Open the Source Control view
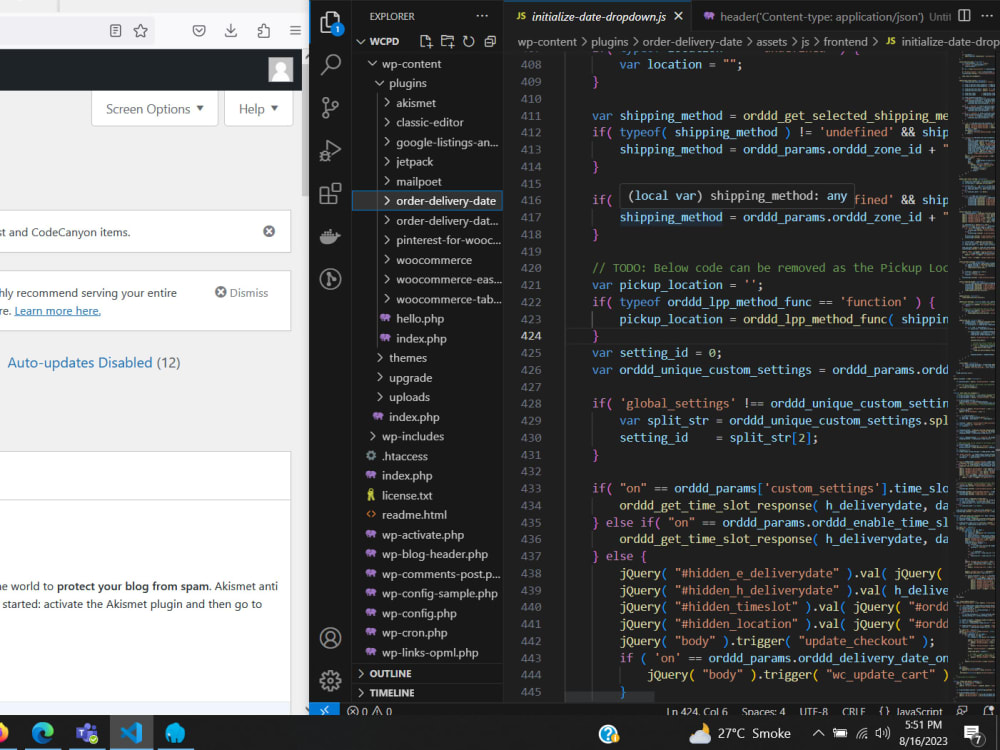1000x750 pixels. 331,109
